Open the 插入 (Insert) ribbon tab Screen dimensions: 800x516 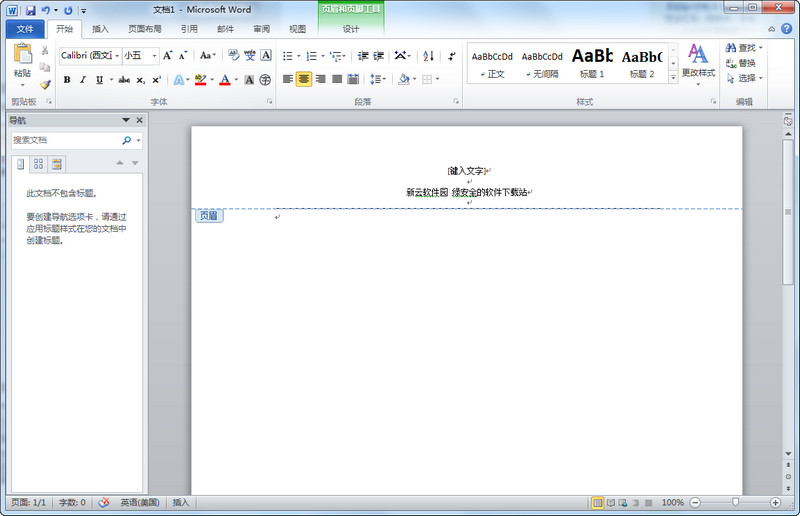coord(100,29)
